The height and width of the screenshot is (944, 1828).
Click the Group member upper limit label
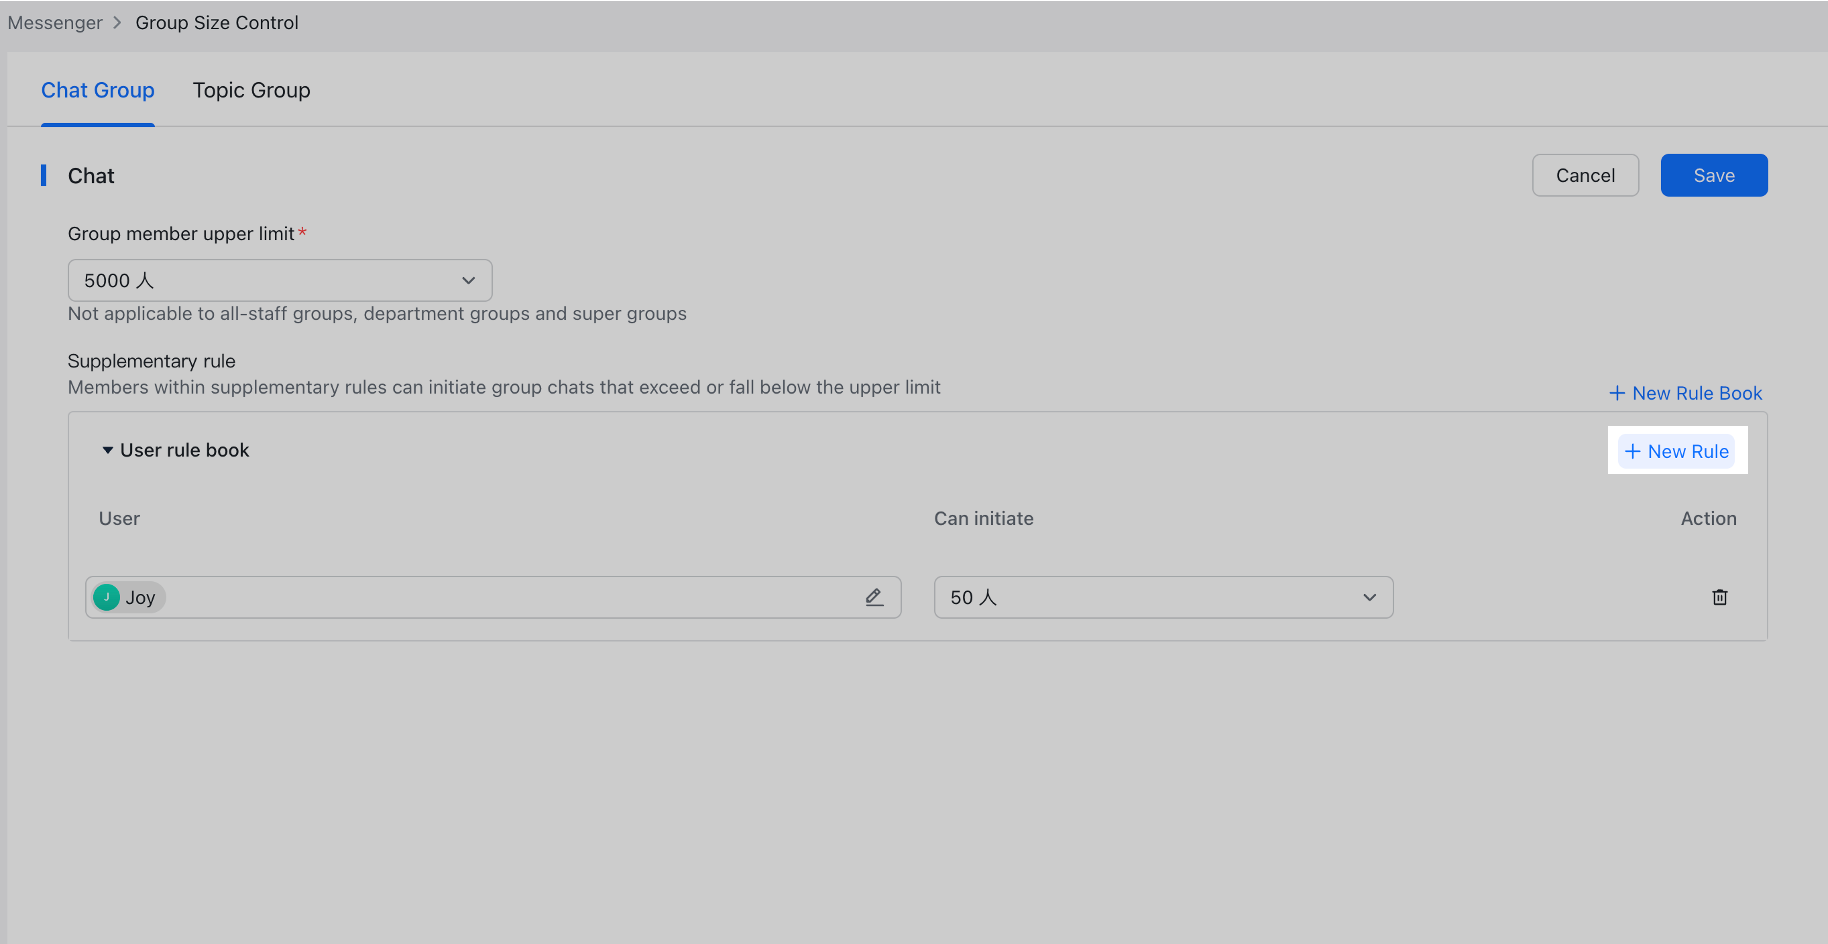tap(181, 233)
